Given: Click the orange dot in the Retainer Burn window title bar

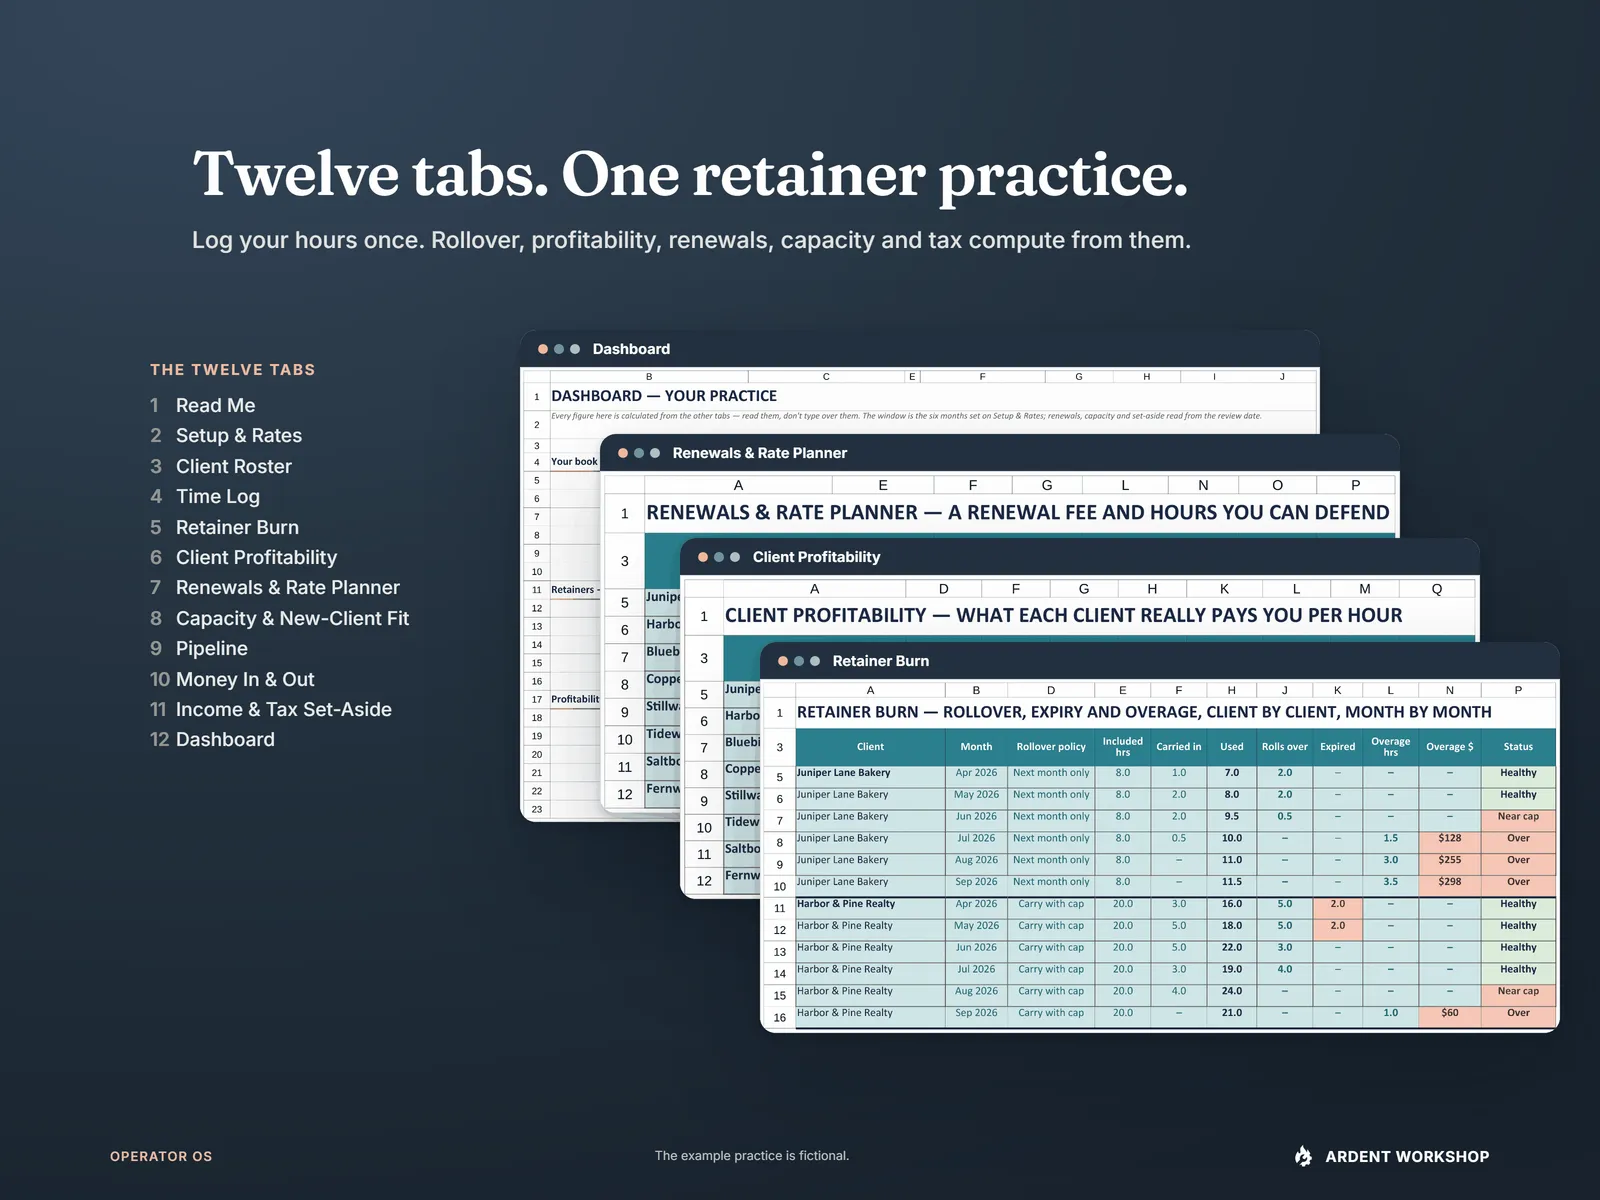Looking at the screenshot, I should click(783, 661).
